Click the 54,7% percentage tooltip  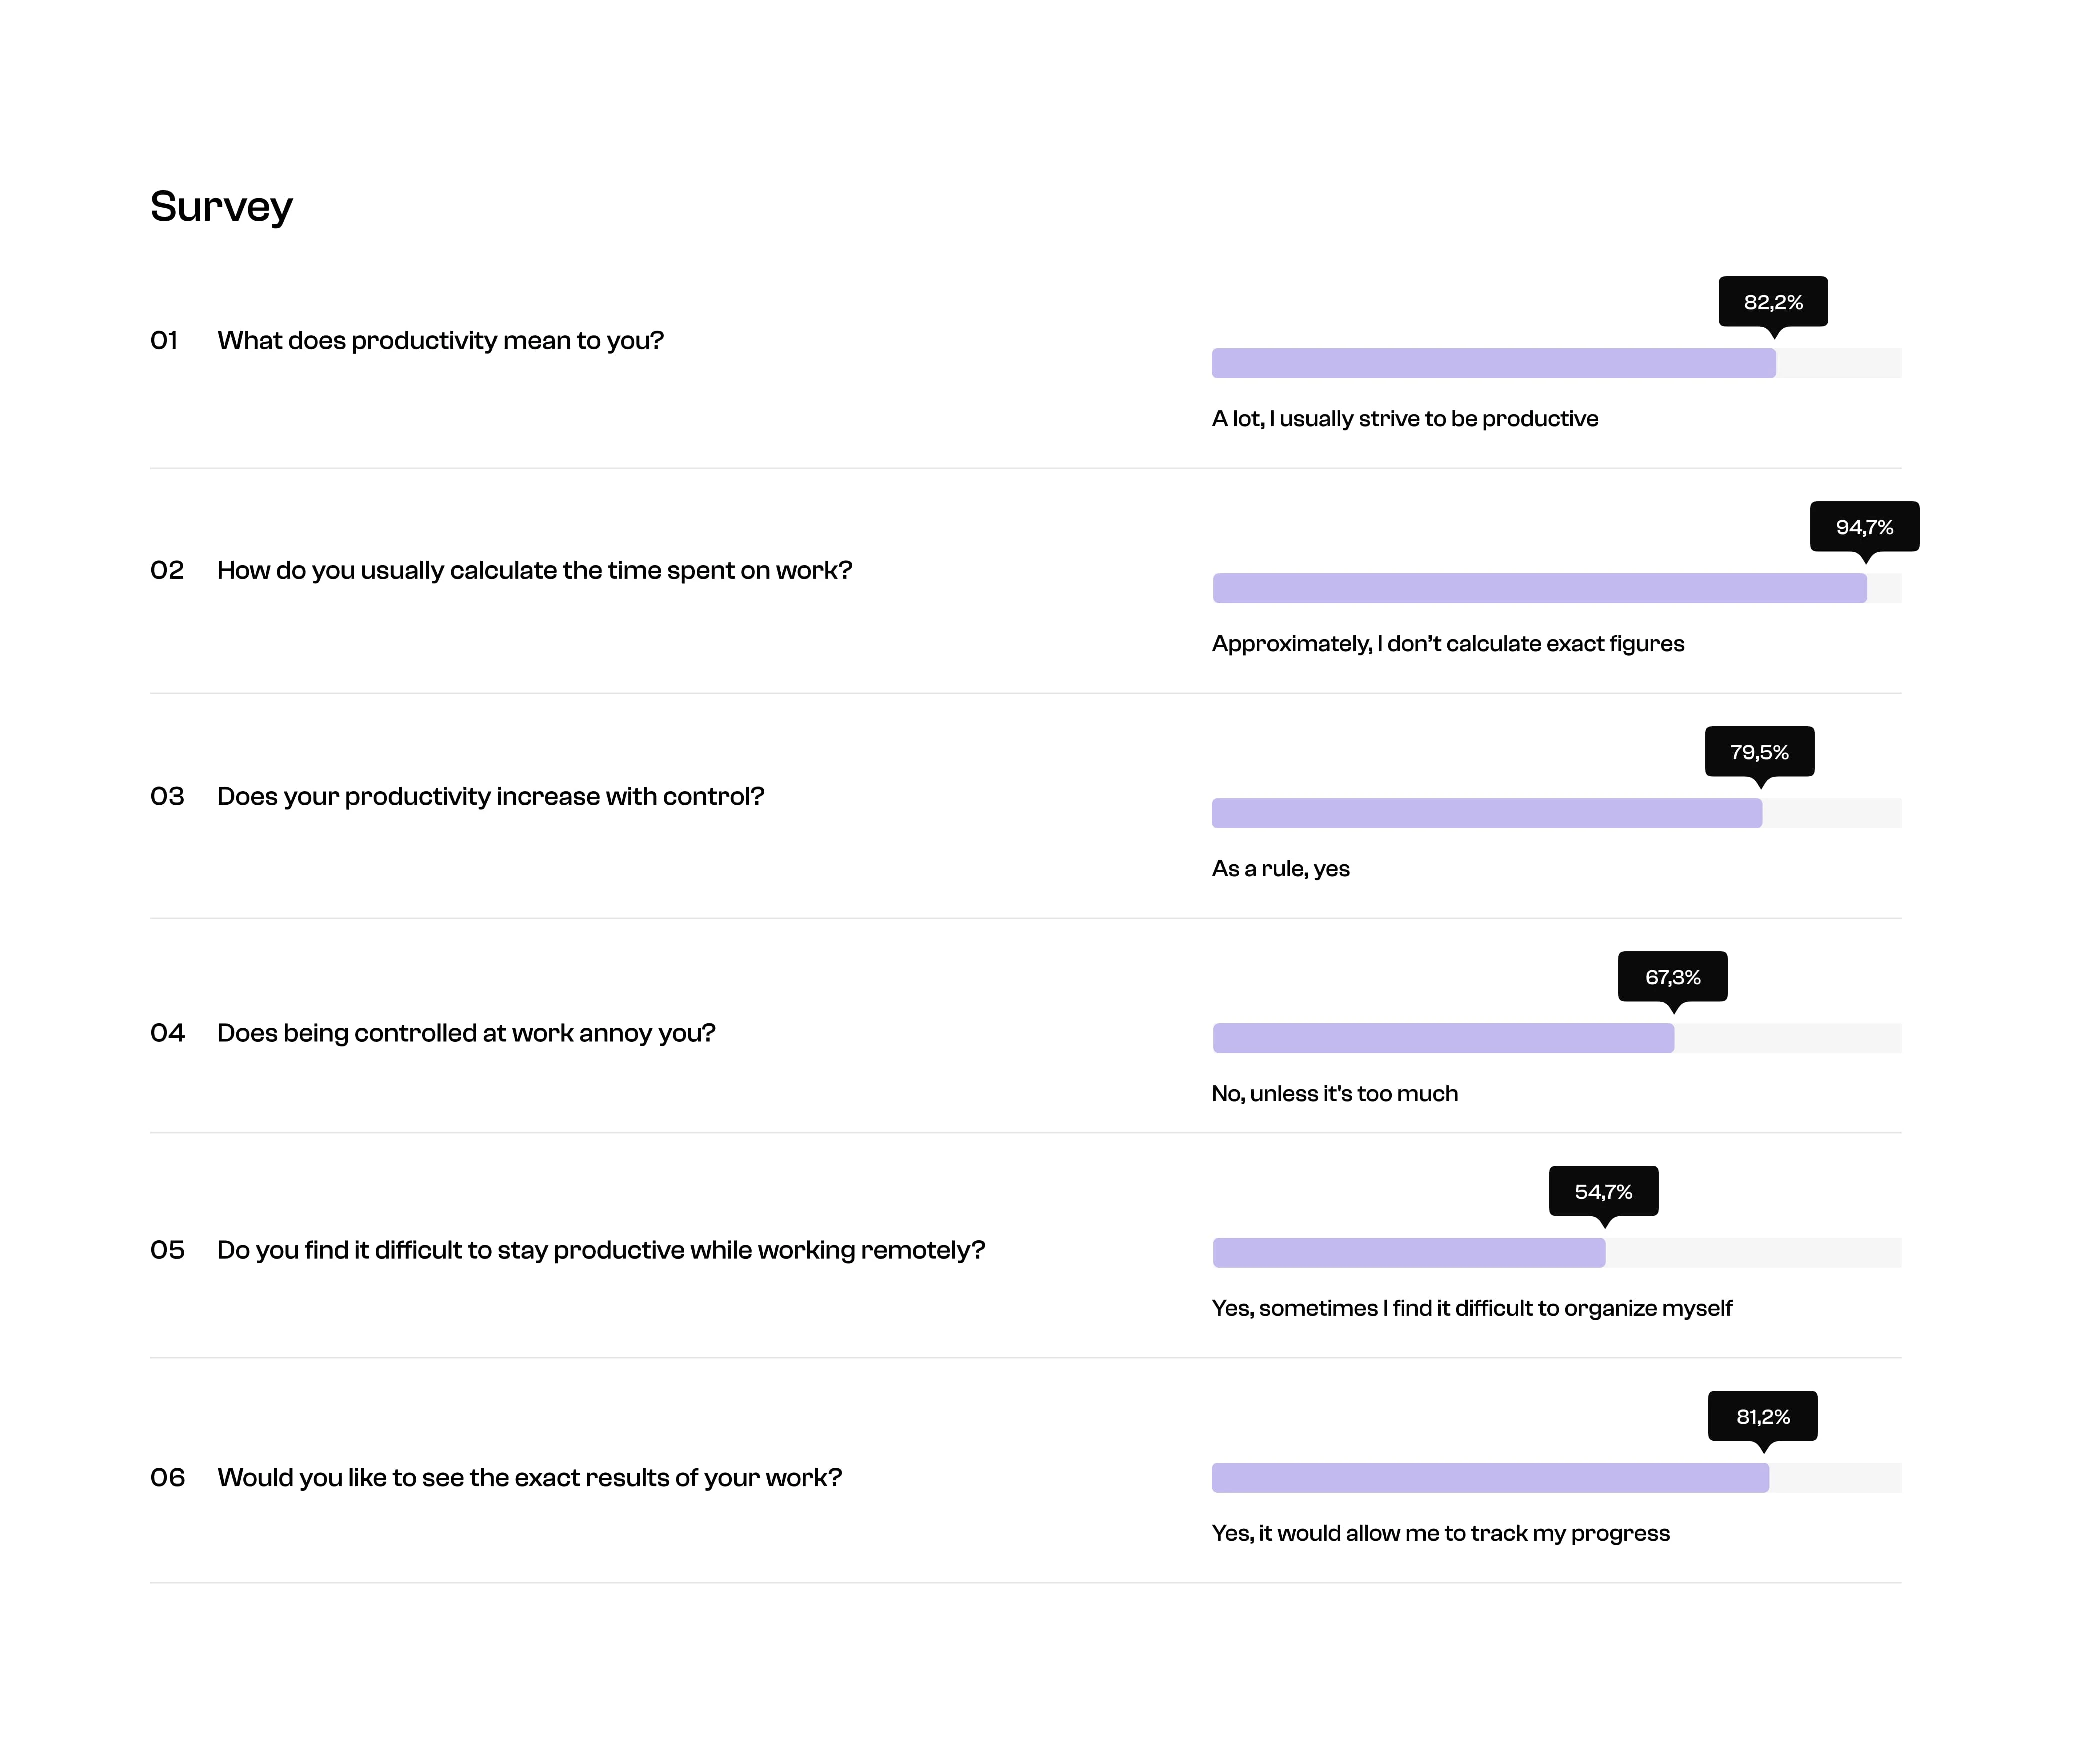tap(1603, 1191)
